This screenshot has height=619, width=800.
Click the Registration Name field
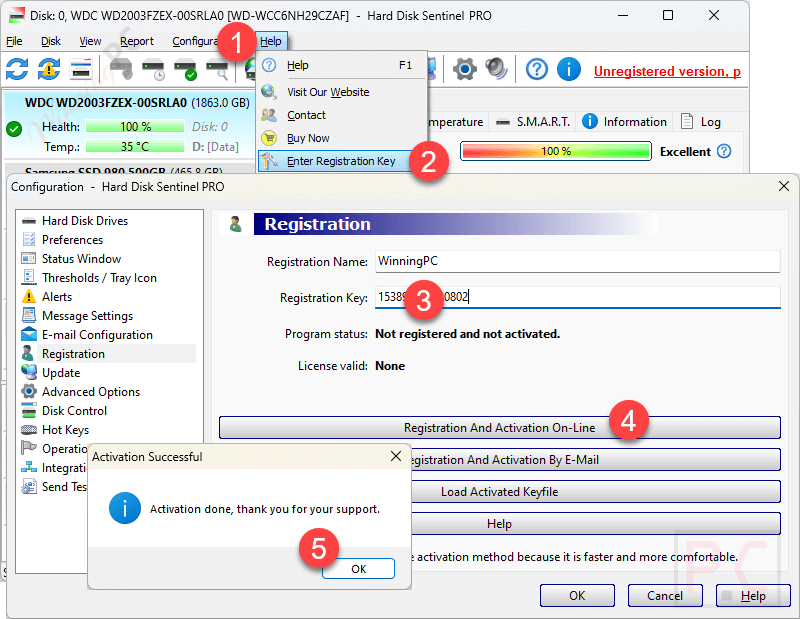click(x=578, y=261)
